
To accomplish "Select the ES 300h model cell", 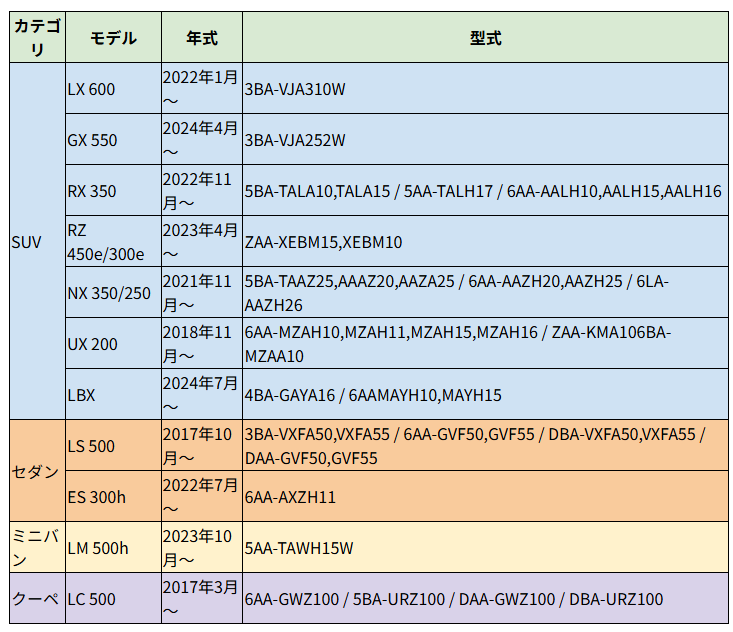I will click(x=114, y=496).
